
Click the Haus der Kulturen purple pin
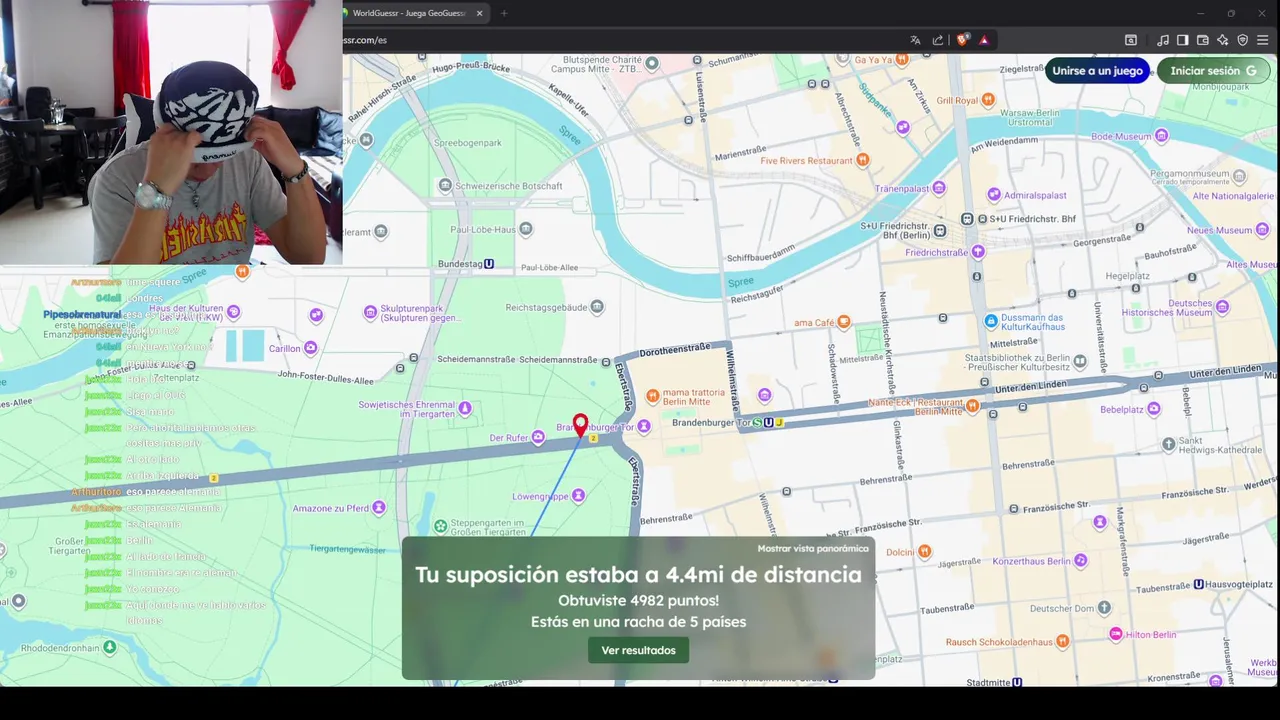point(234,312)
